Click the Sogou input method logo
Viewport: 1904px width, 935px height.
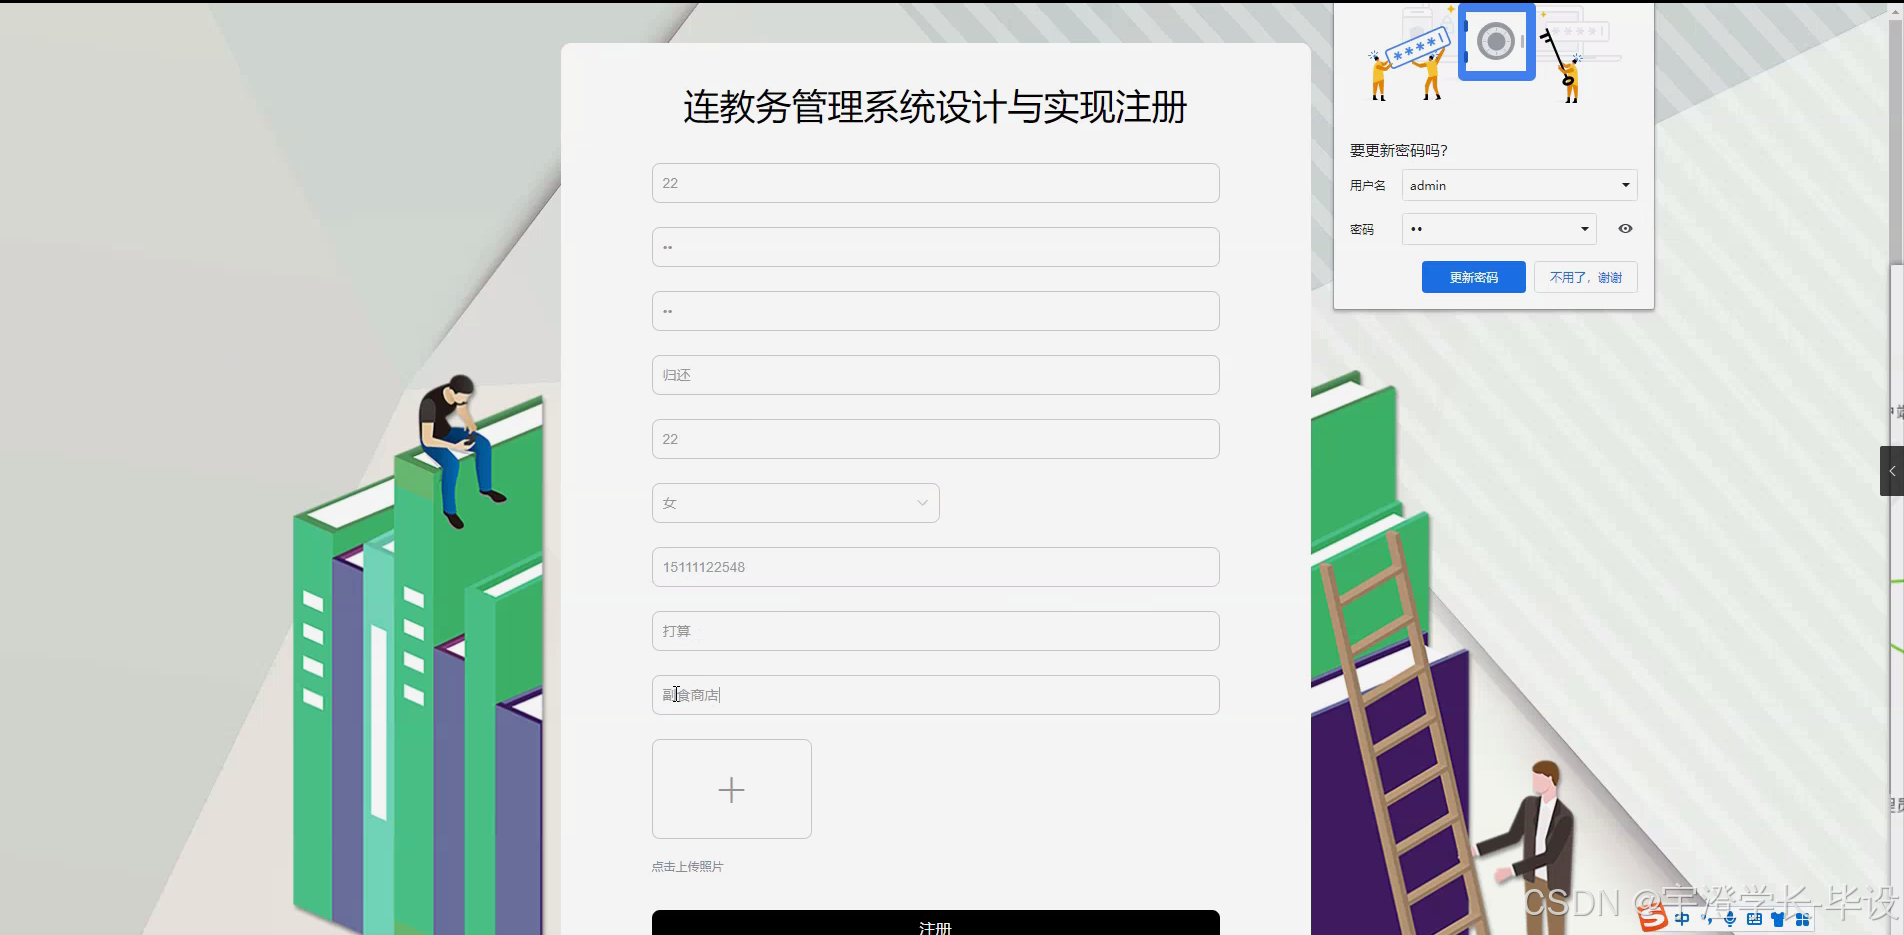tap(1652, 917)
